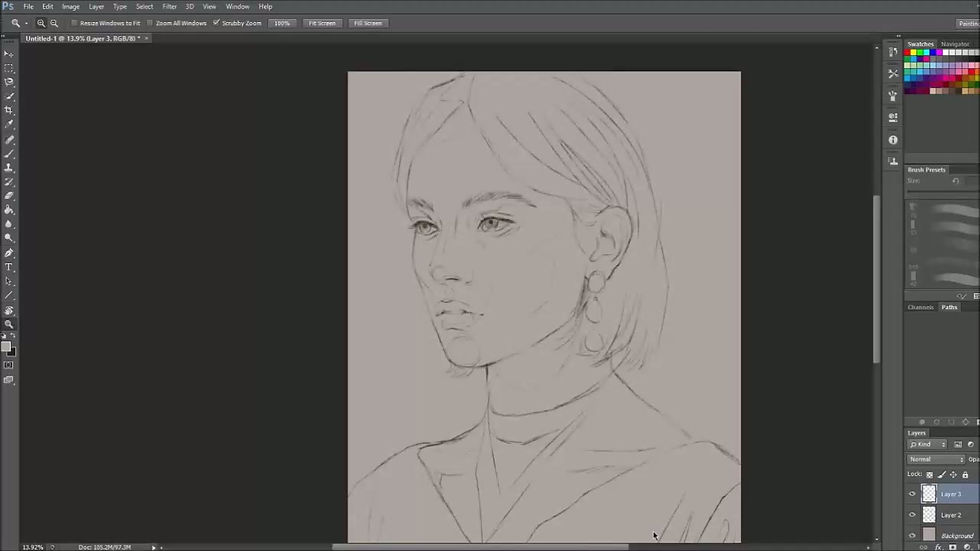Click the Link Layers icon
The height and width of the screenshot is (551, 980).
(x=923, y=547)
